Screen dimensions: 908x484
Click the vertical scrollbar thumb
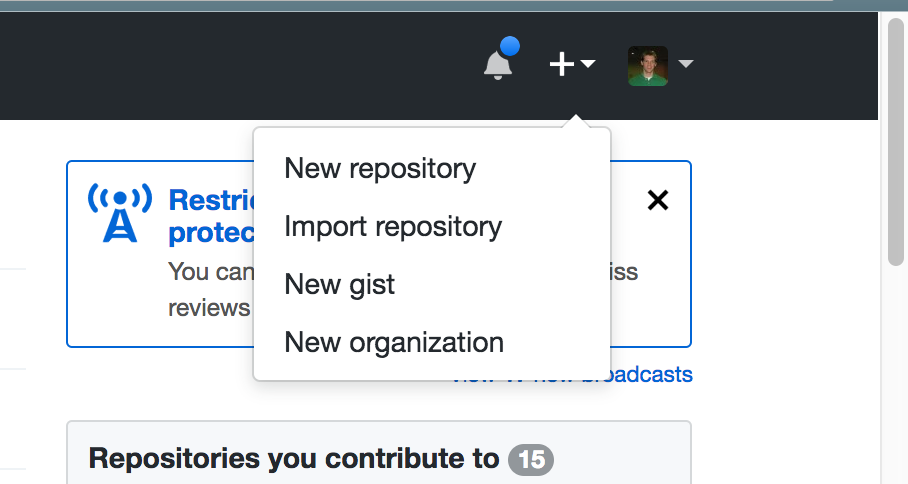tap(896, 140)
